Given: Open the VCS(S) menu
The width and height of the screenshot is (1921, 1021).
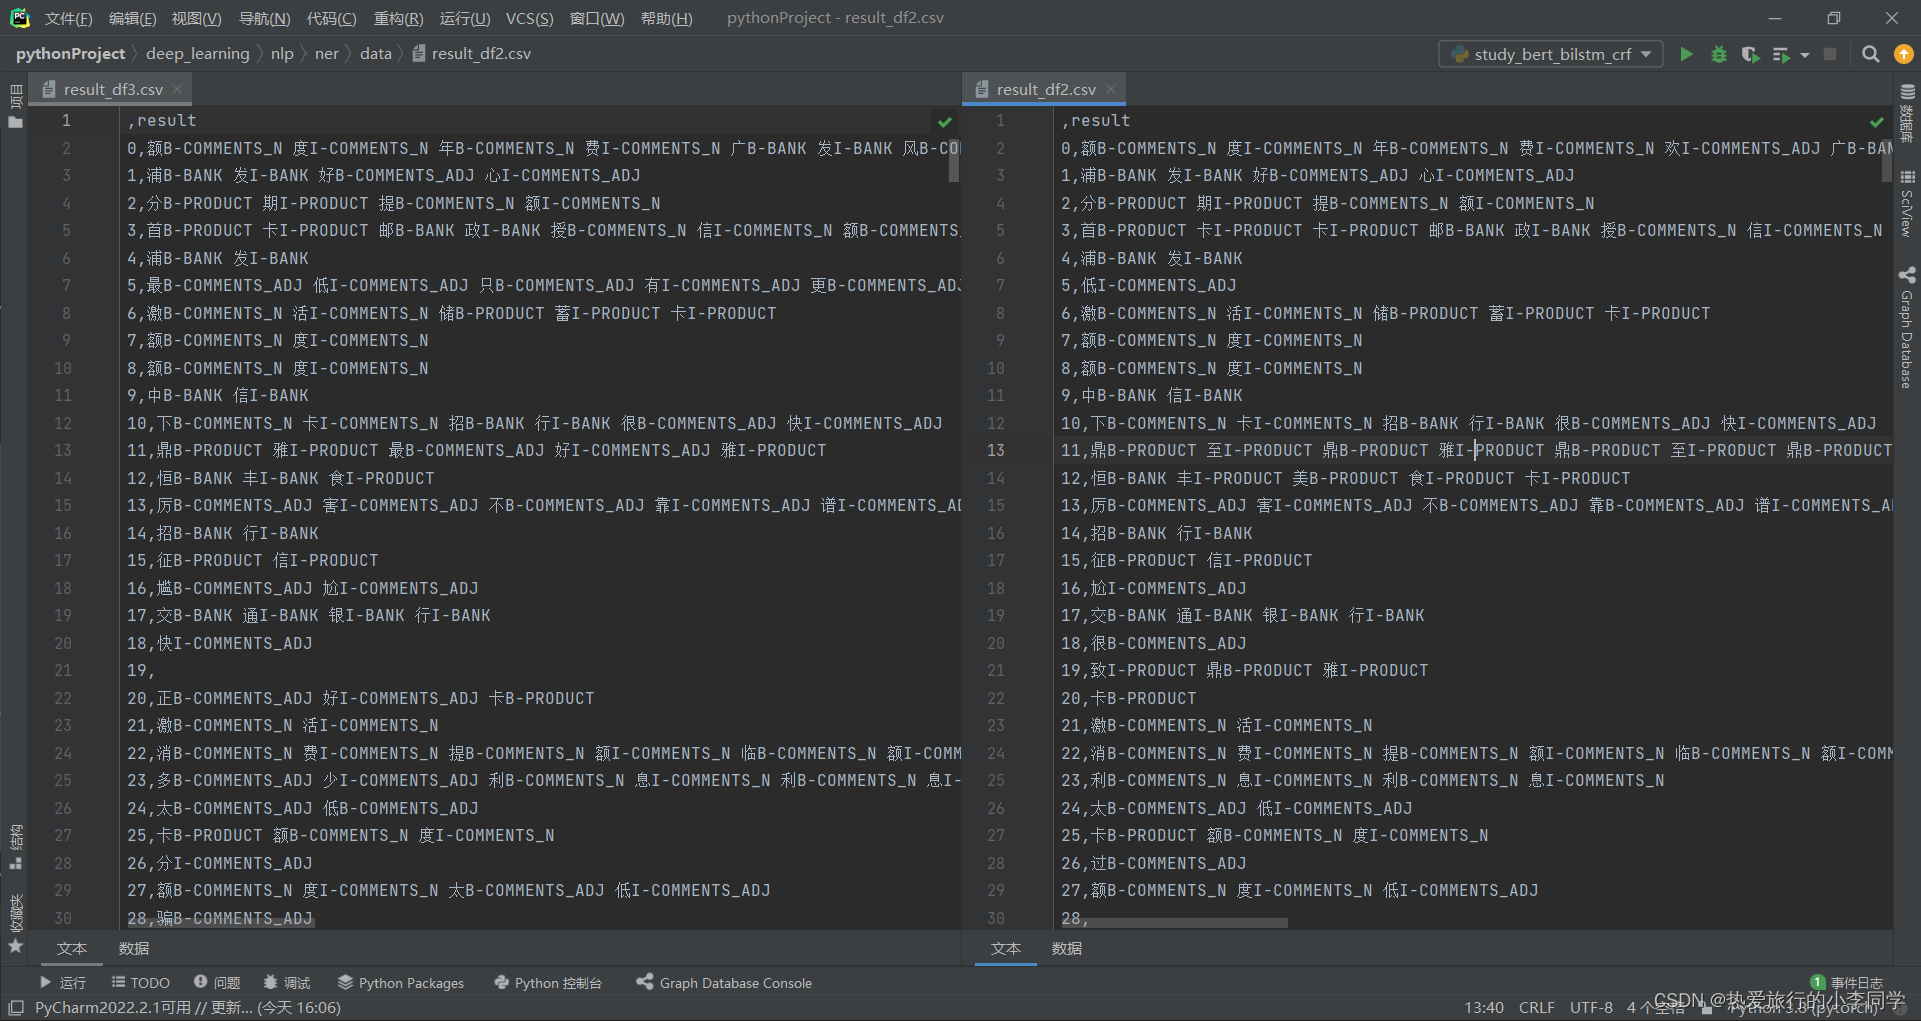Looking at the screenshot, I should (529, 18).
